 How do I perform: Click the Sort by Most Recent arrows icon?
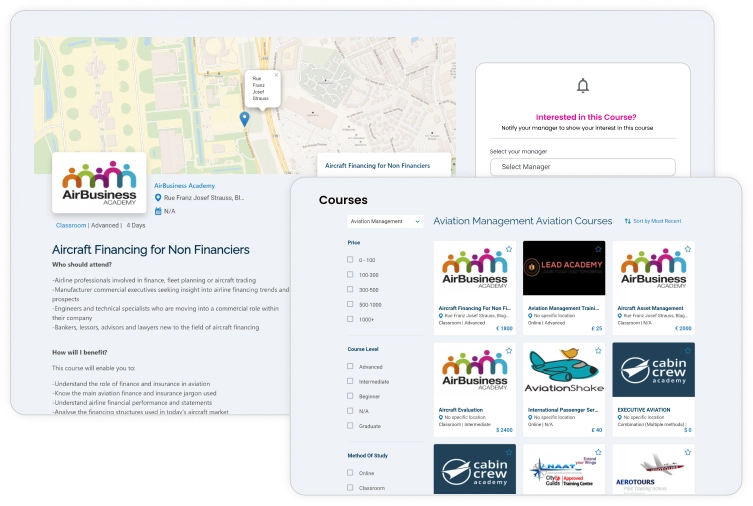628,221
